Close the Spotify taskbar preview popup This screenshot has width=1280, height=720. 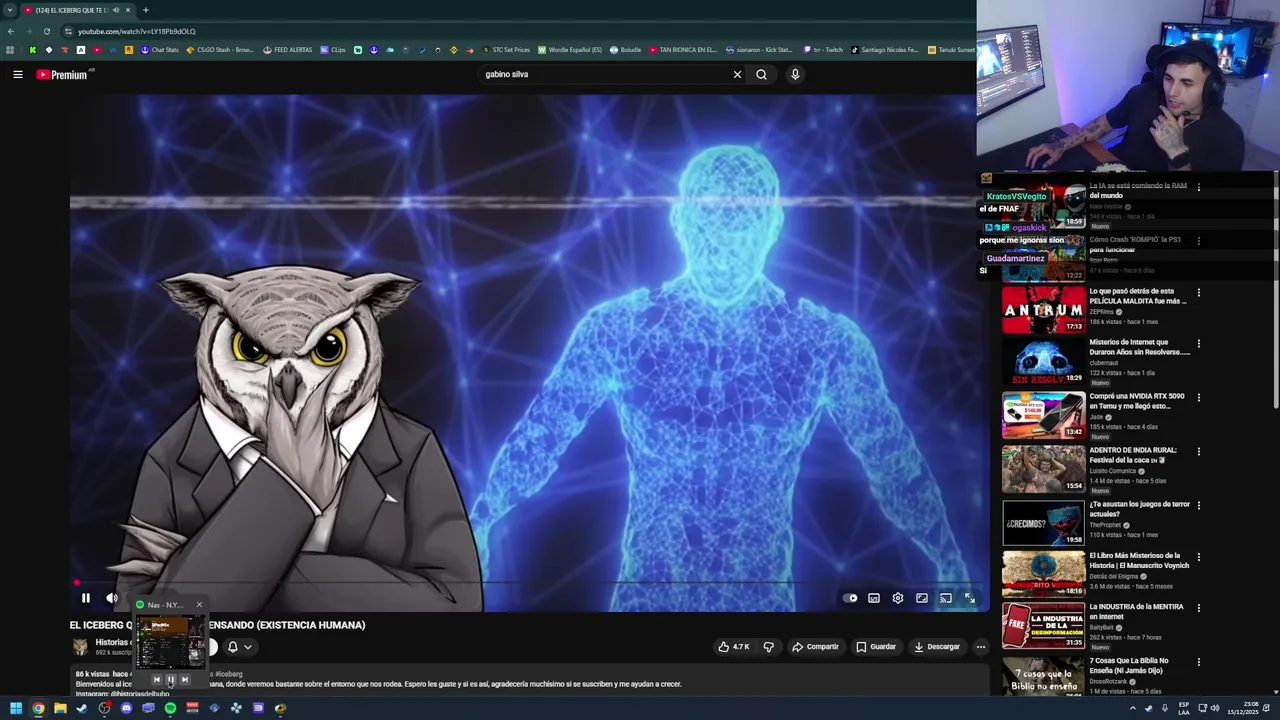tap(199, 605)
